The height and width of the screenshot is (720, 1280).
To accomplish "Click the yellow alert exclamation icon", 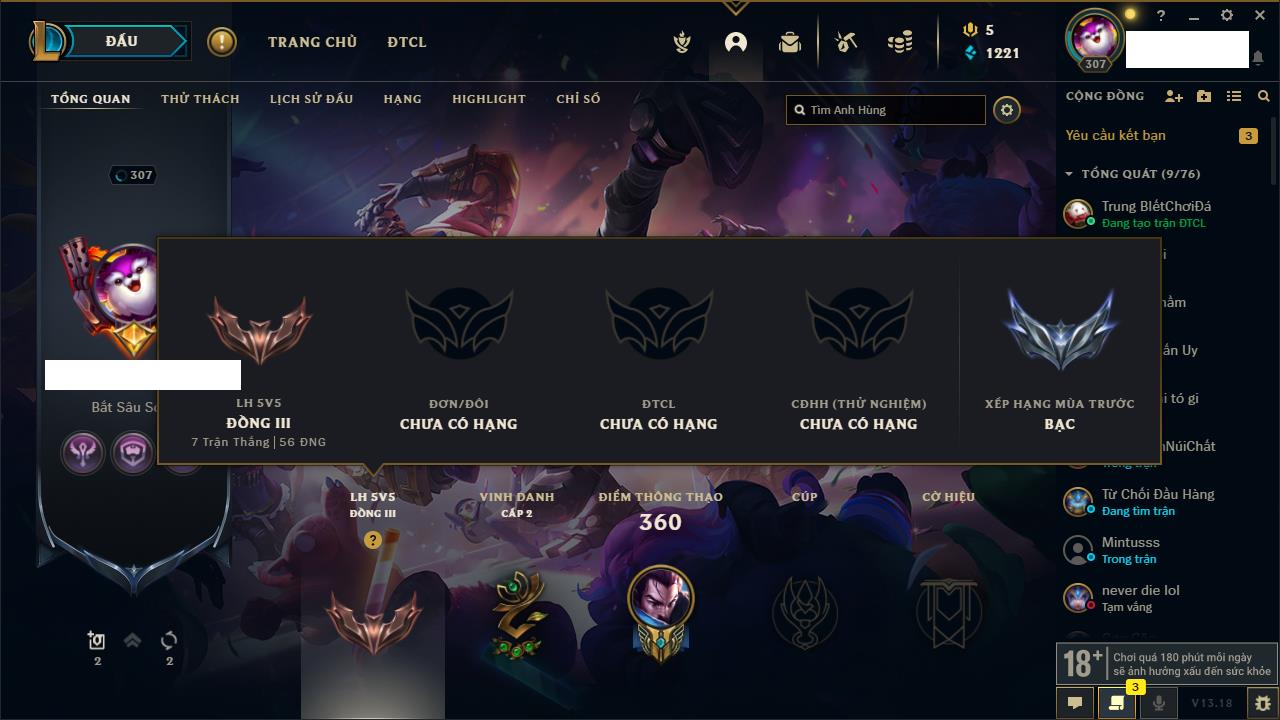I will (x=222, y=42).
